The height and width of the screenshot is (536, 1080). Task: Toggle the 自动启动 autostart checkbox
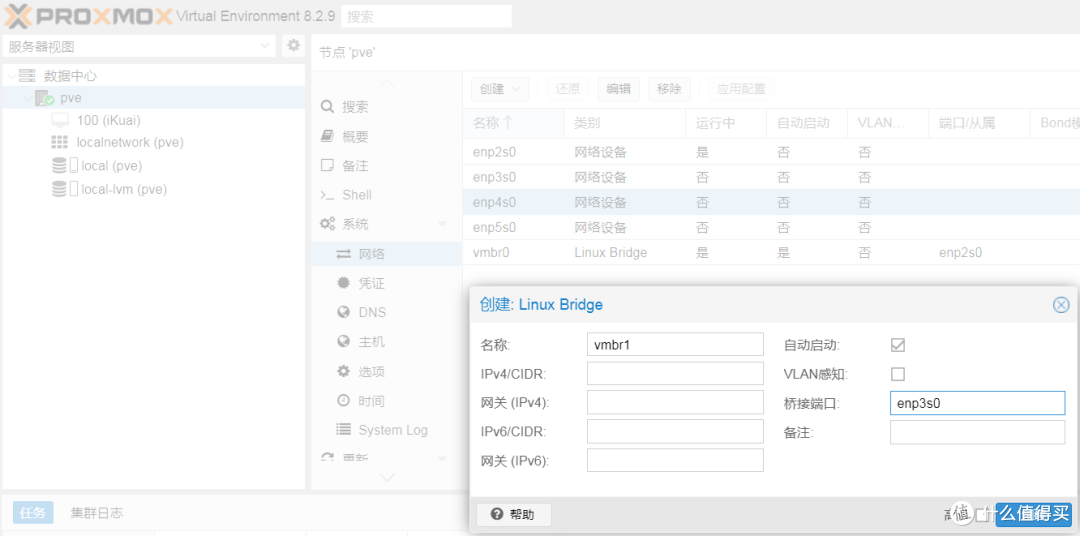coord(897,345)
